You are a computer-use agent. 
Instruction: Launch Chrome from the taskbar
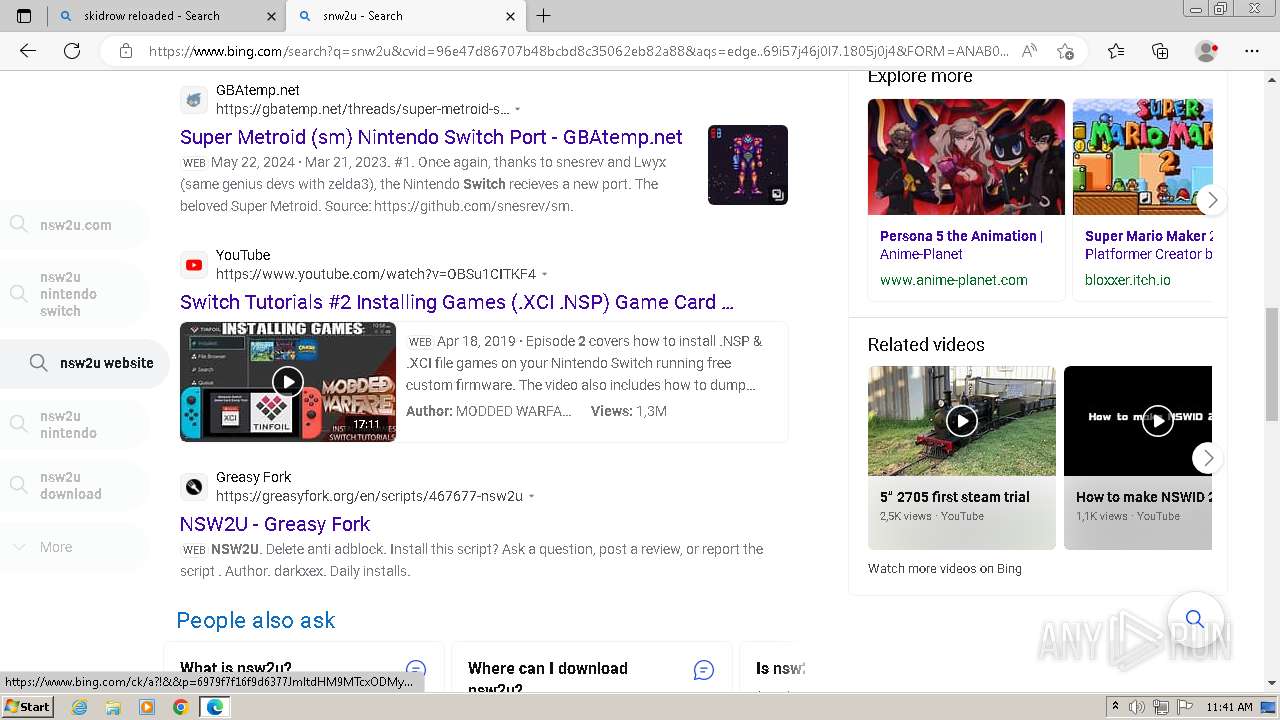180,707
